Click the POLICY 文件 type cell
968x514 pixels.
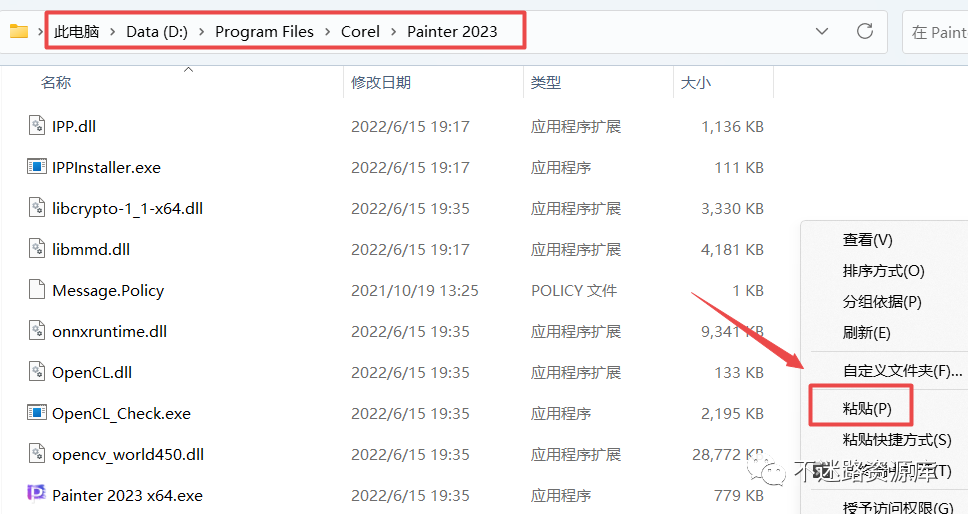(574, 290)
